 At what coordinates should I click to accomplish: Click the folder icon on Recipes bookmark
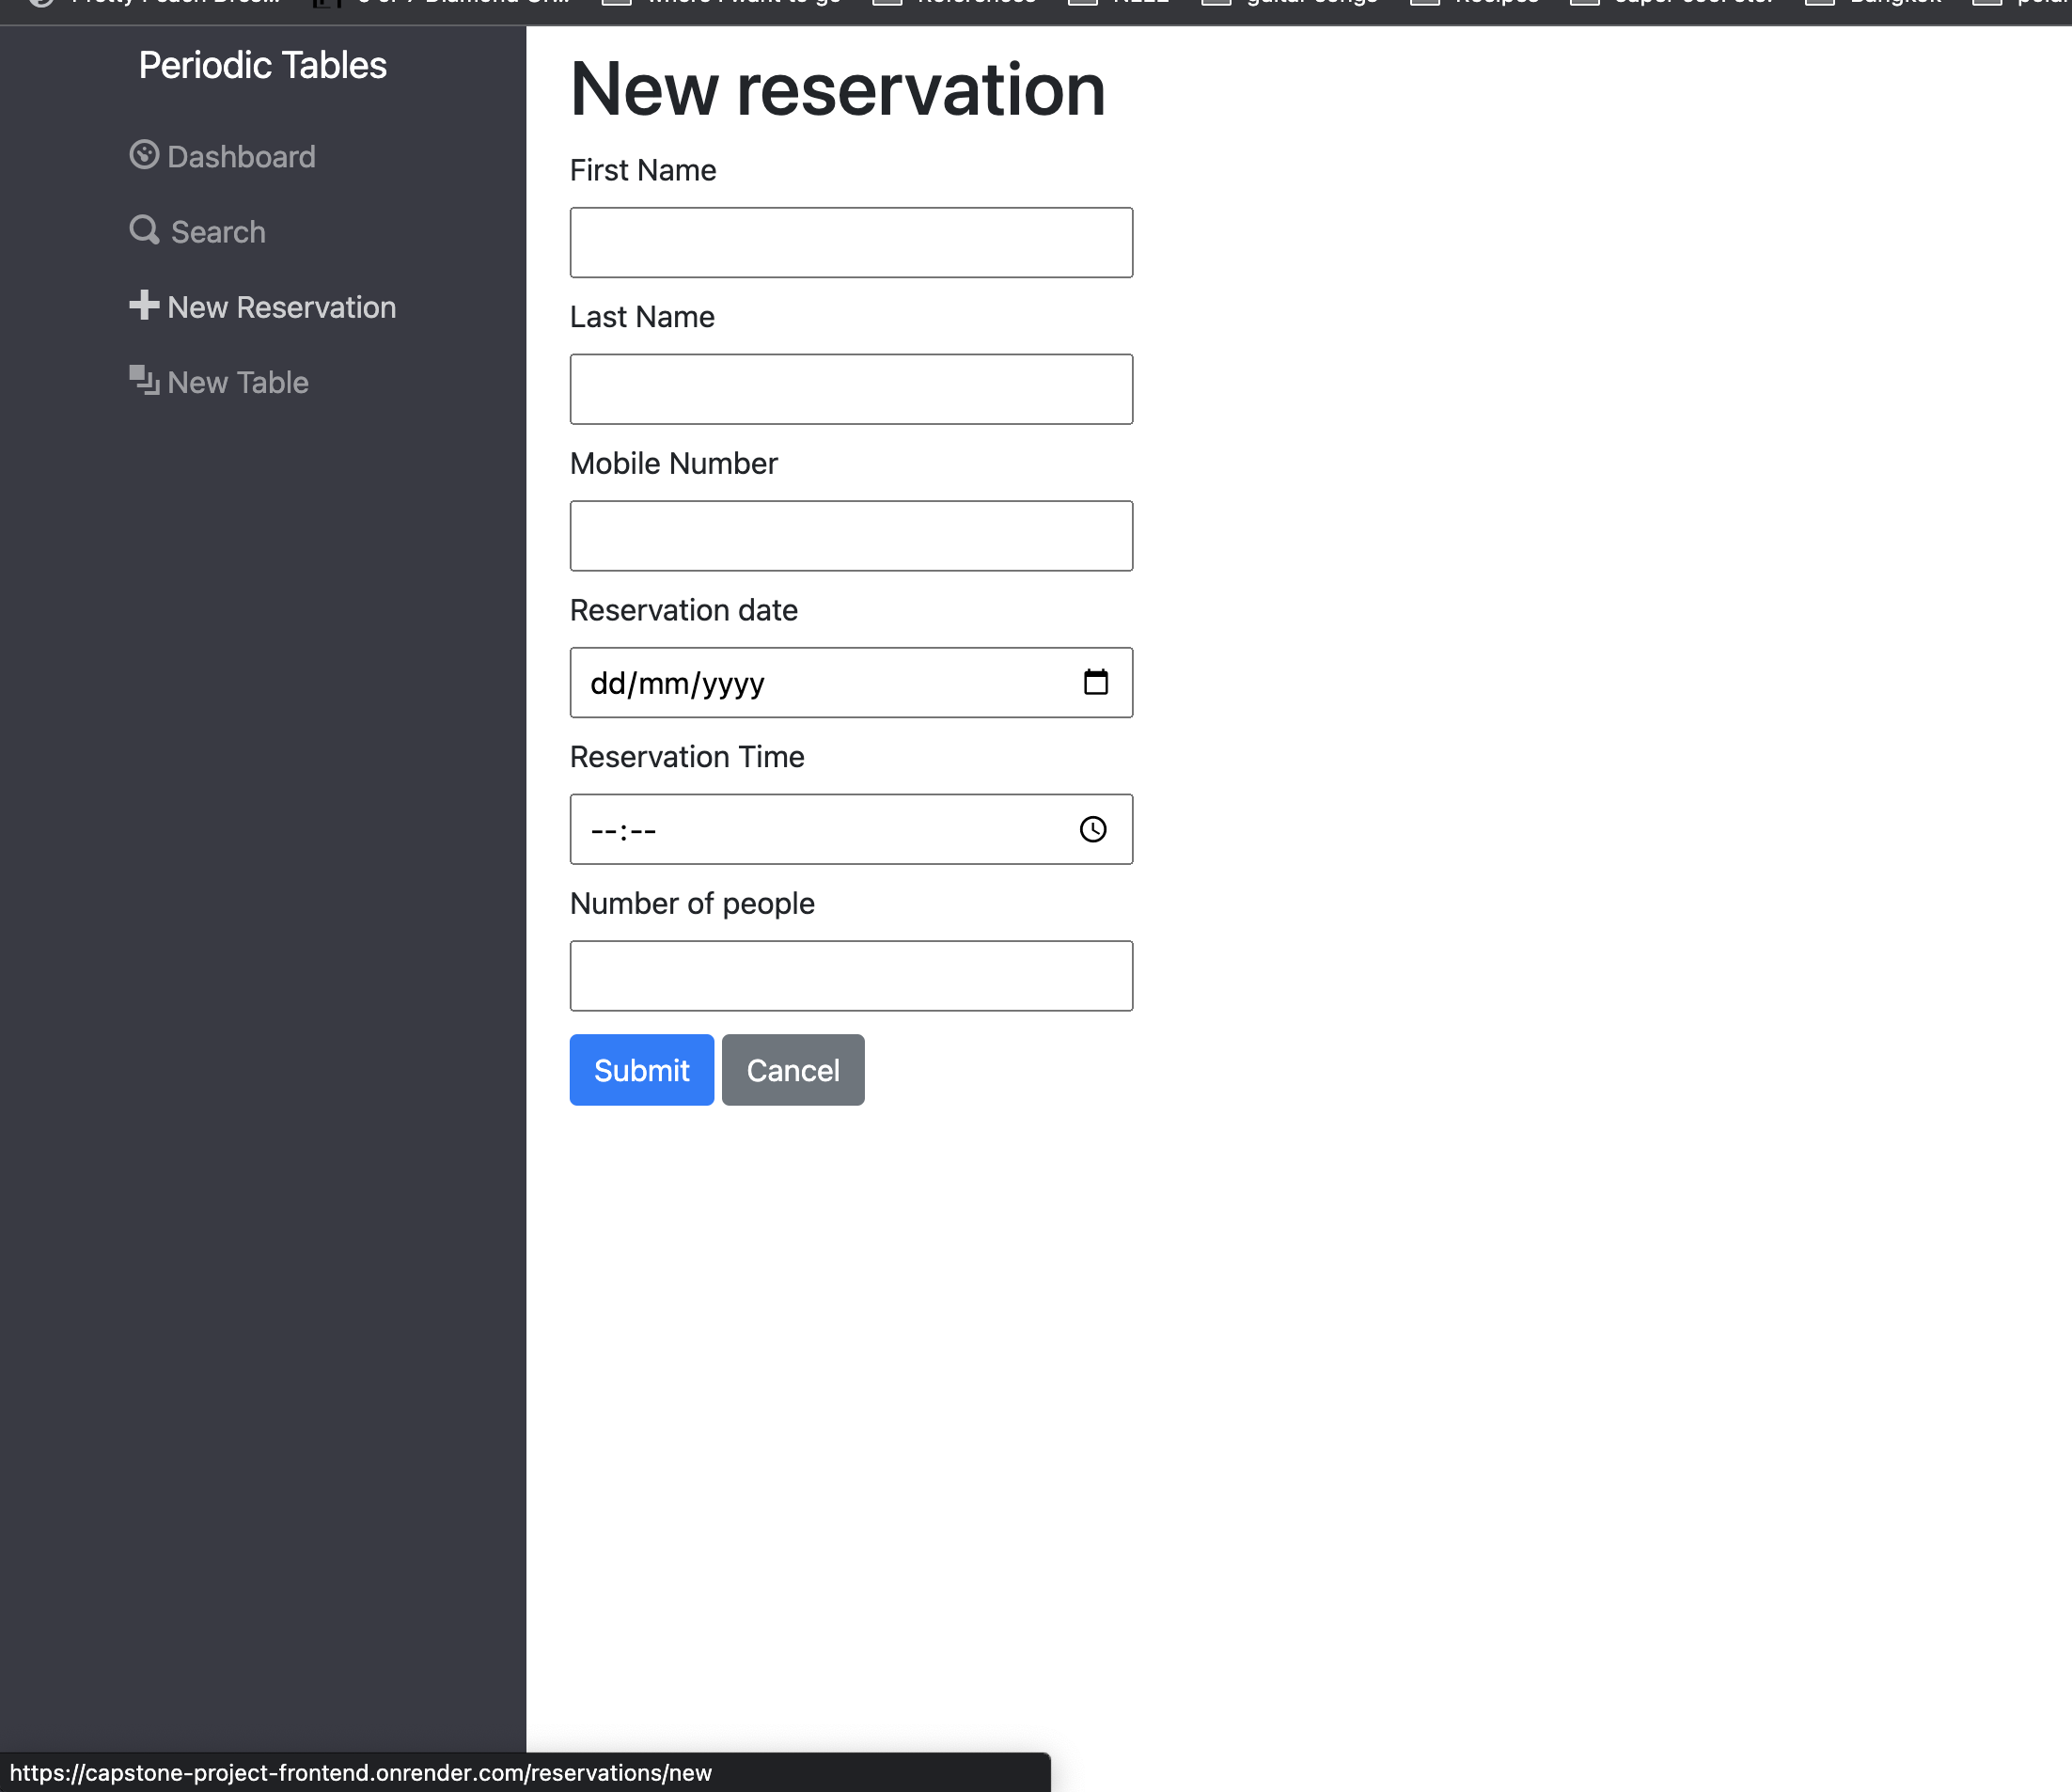(x=1424, y=4)
